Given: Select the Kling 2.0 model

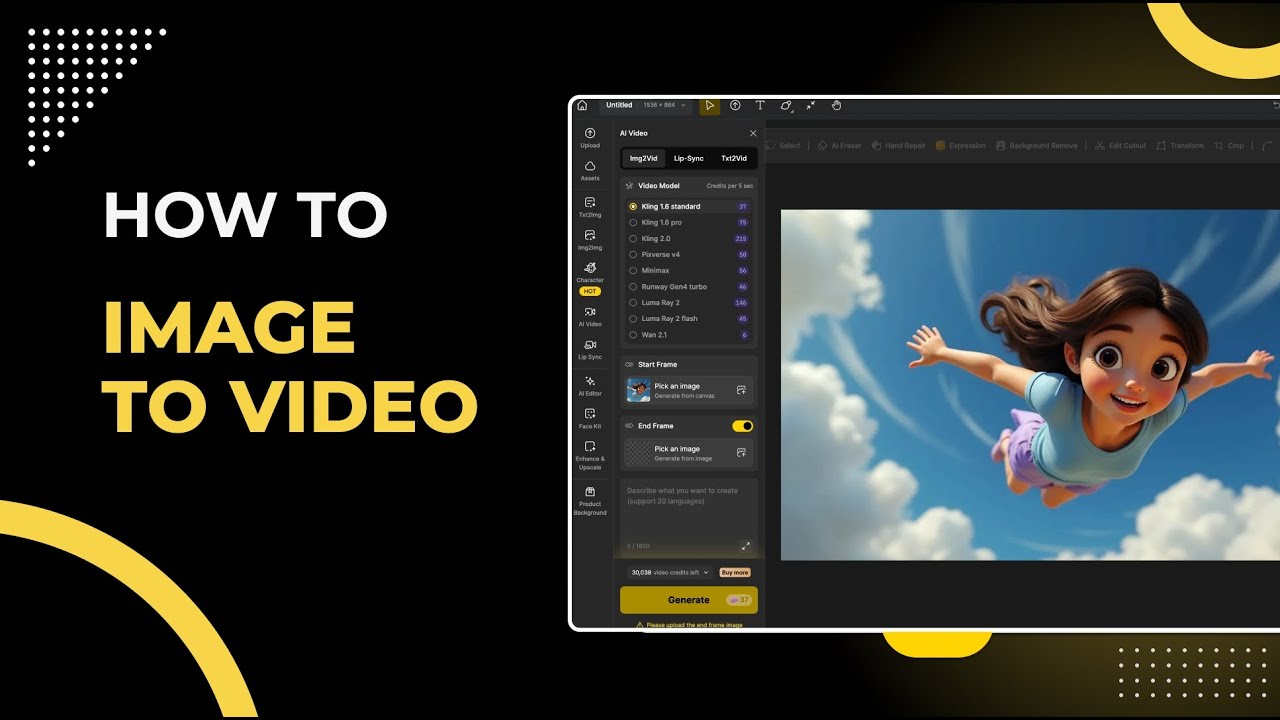Looking at the screenshot, I should point(689,239).
